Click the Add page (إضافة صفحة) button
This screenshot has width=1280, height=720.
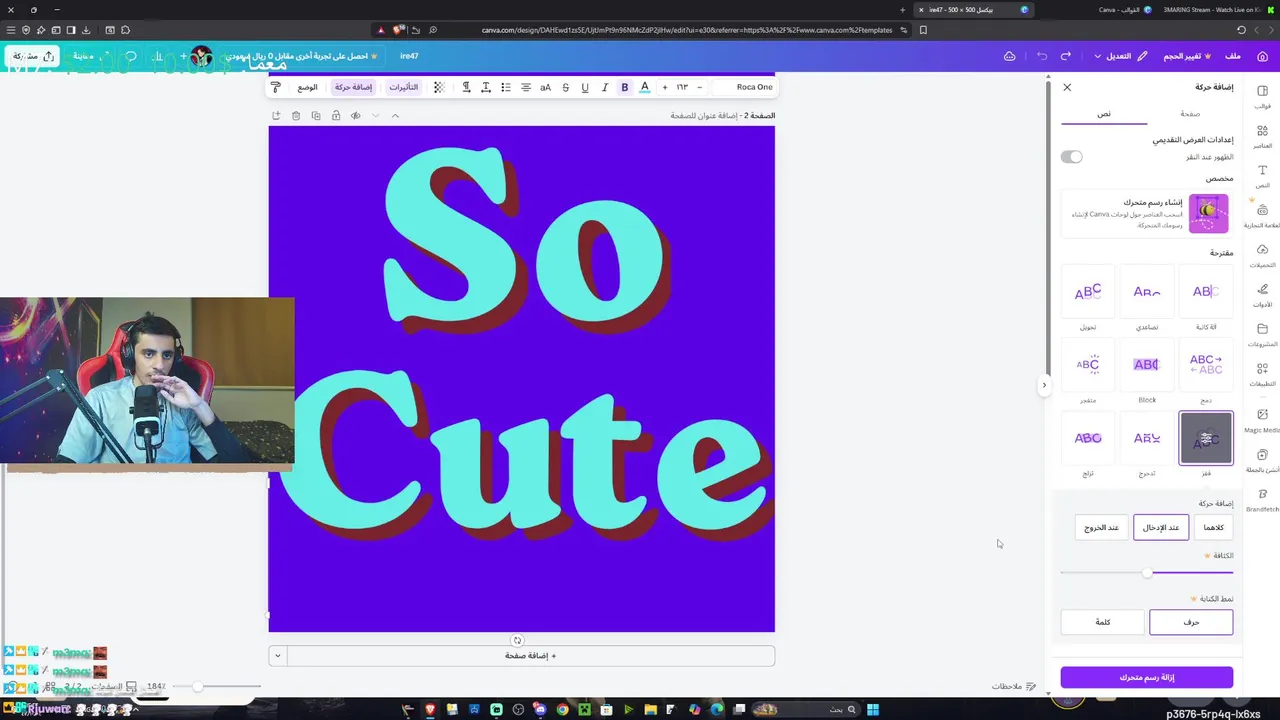click(x=530, y=656)
